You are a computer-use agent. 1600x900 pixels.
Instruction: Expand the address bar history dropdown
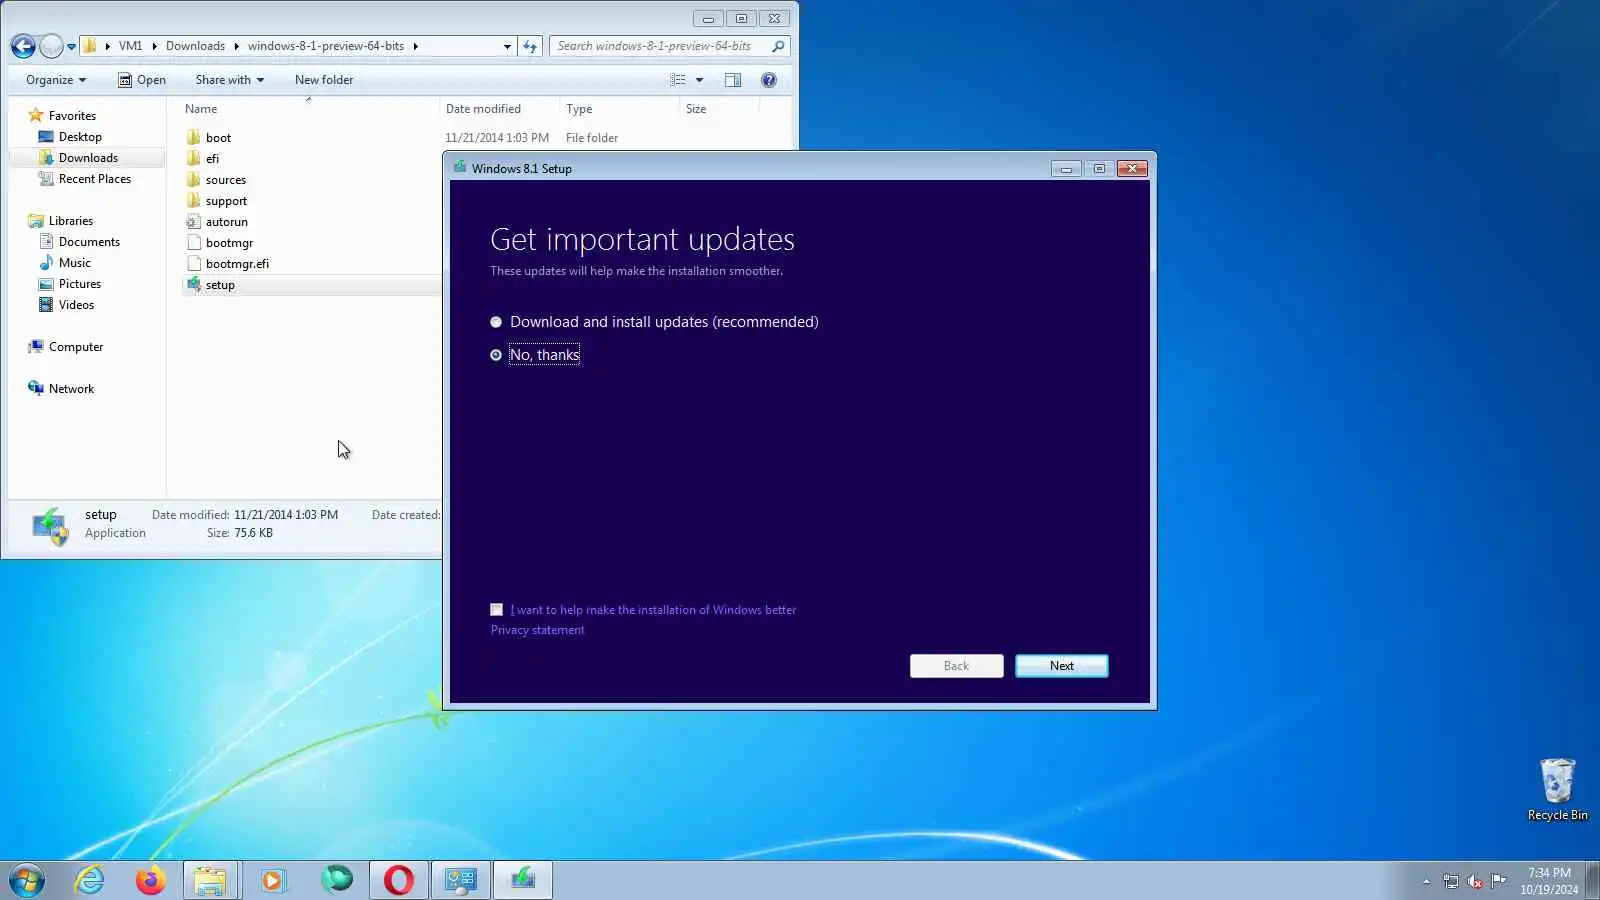pyautogui.click(x=507, y=47)
